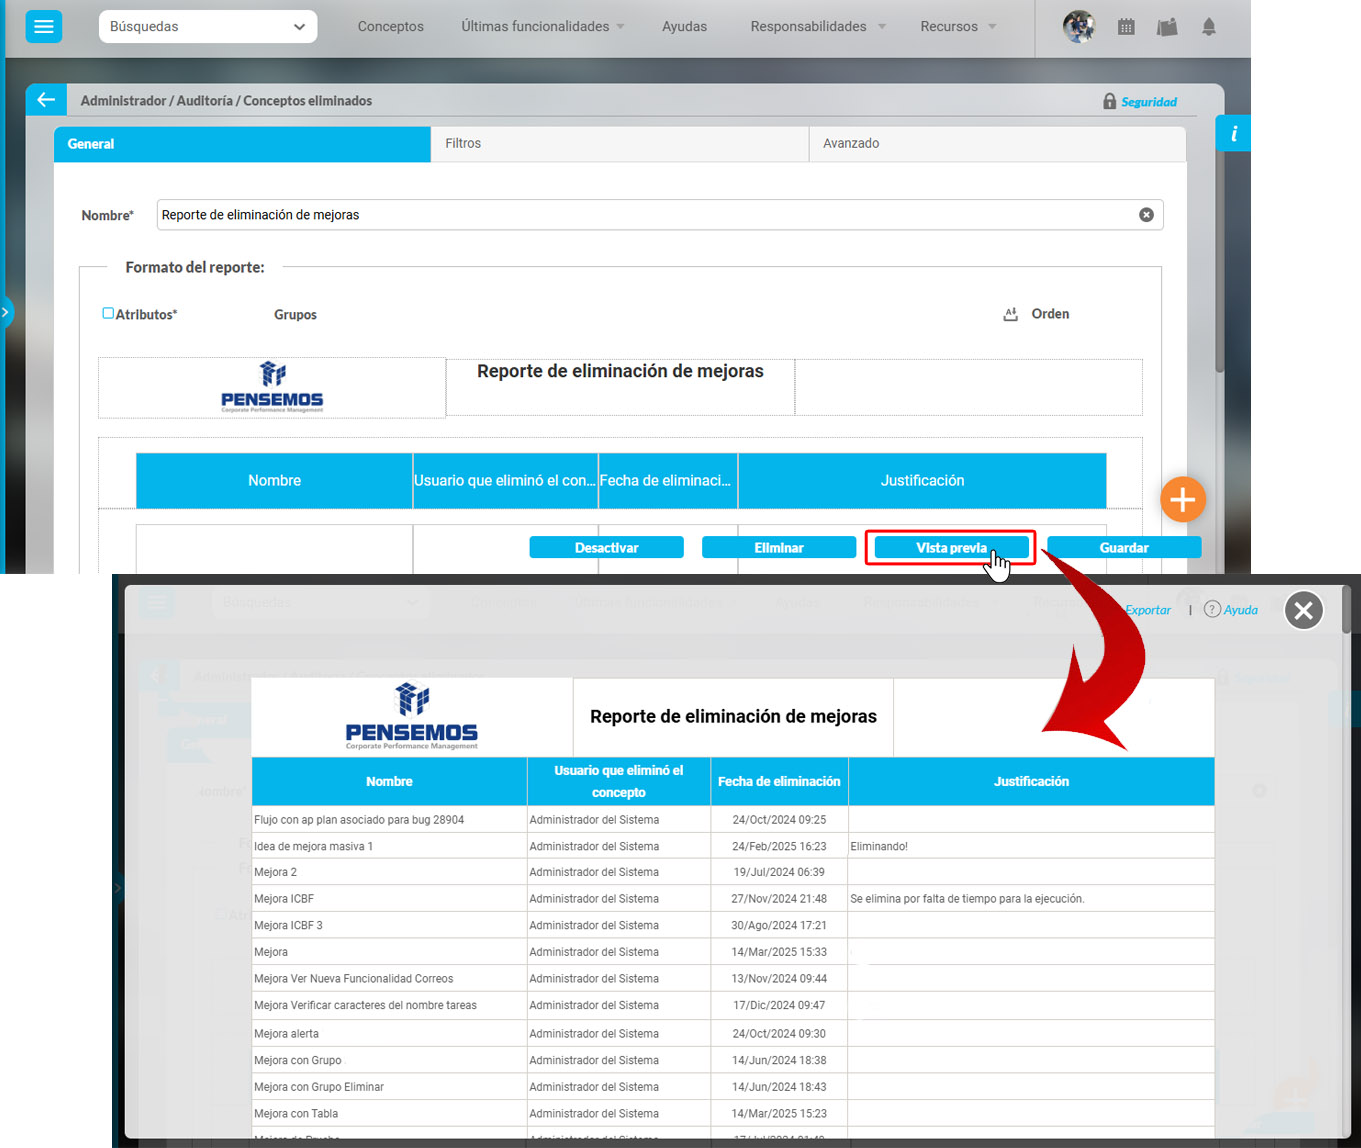Toggle the Atributos checkbox
The width and height of the screenshot is (1361, 1148).
[108, 313]
